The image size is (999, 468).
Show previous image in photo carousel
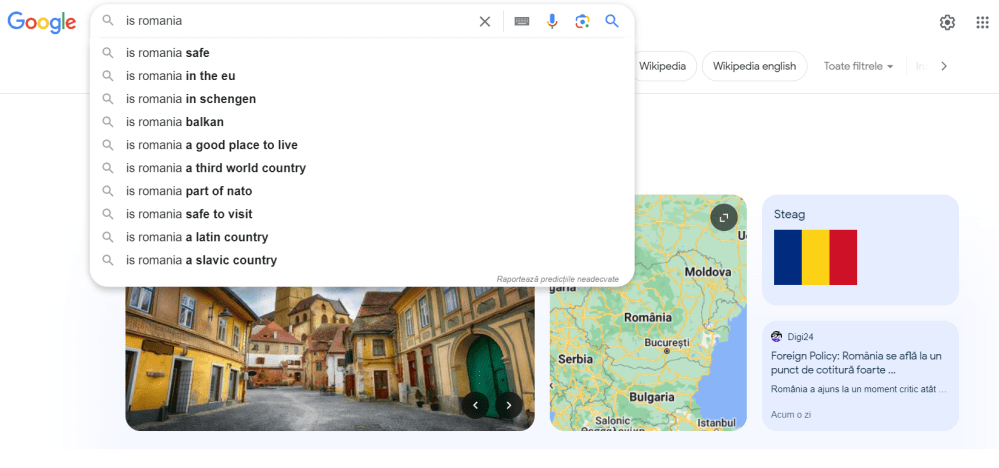tap(475, 405)
